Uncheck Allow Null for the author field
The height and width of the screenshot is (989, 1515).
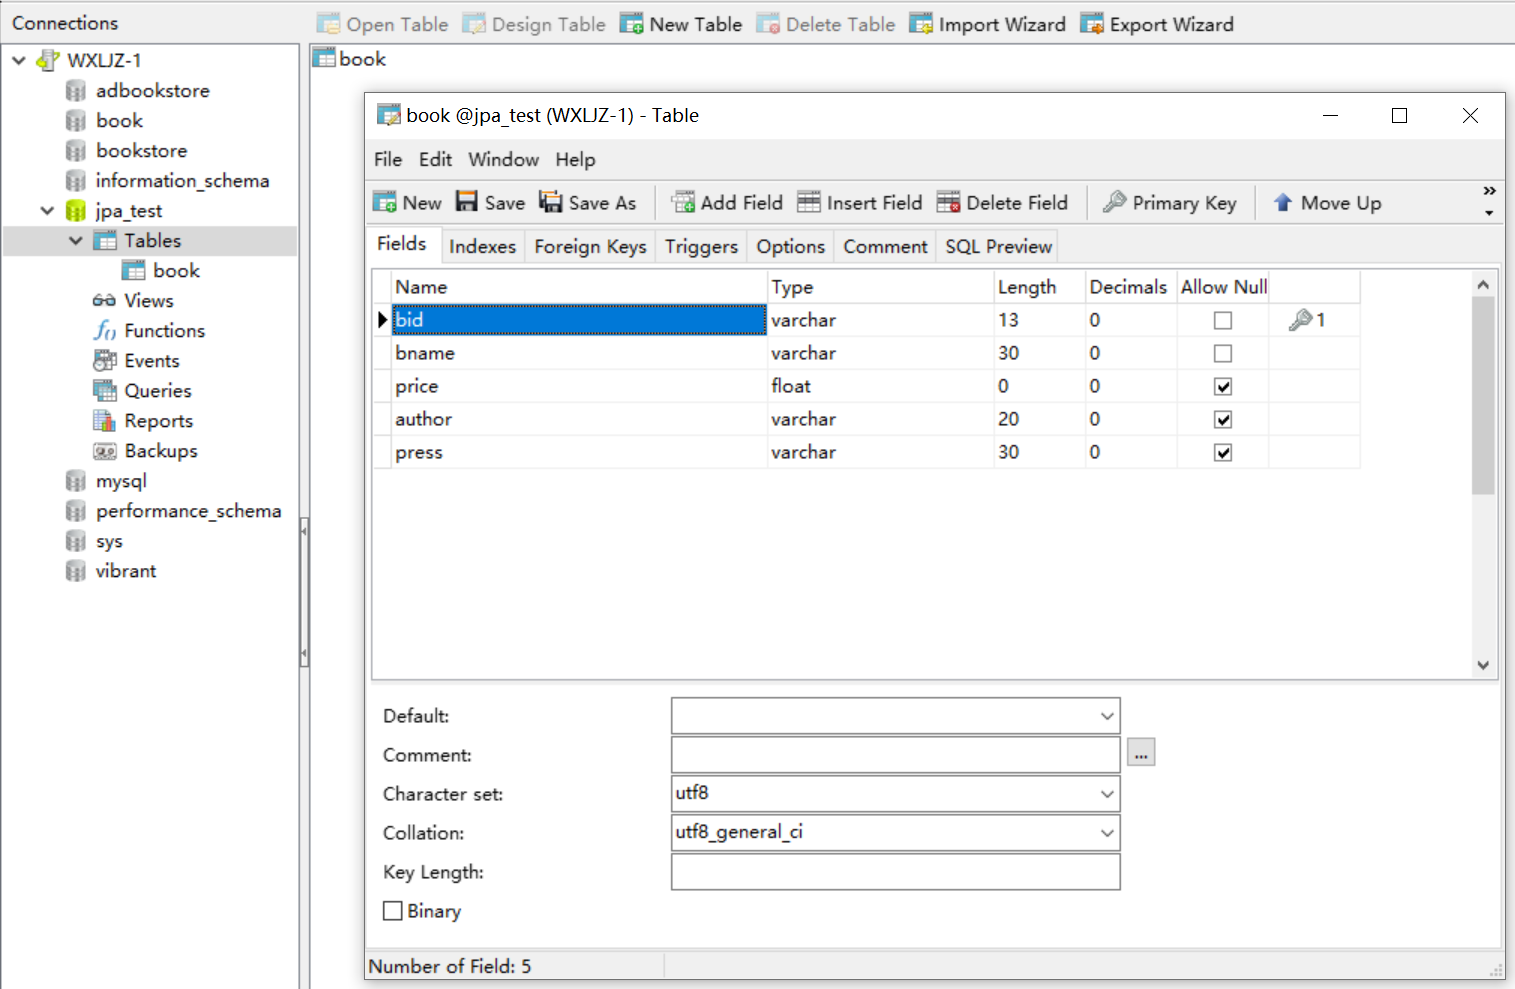tap(1223, 420)
